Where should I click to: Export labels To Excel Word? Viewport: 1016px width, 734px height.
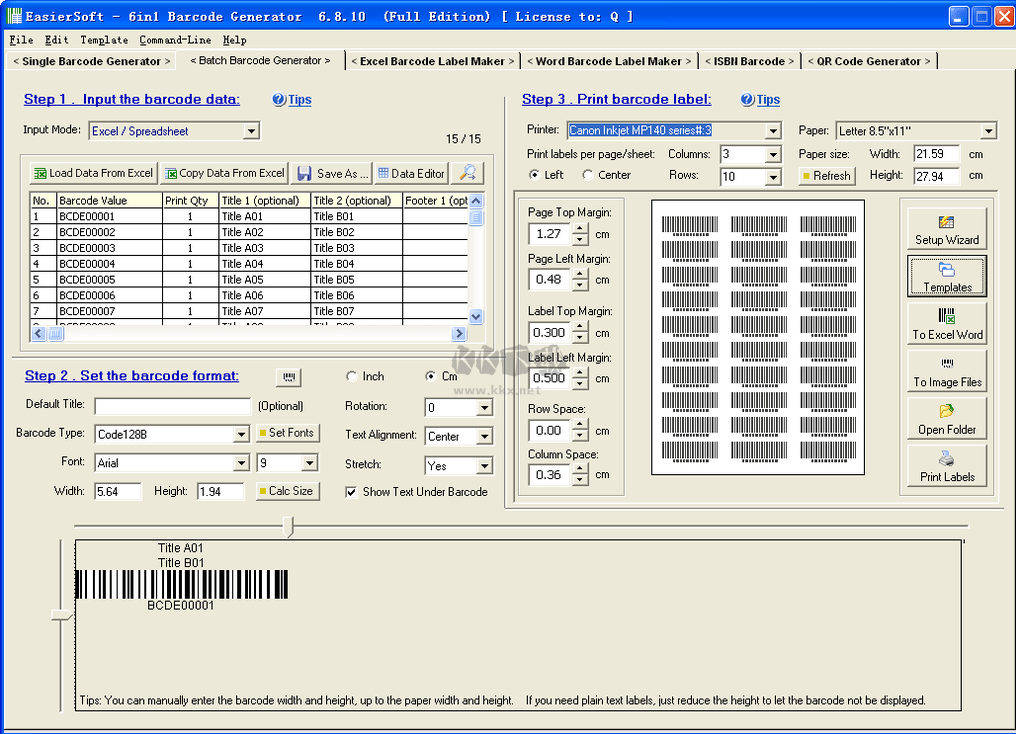(946, 324)
